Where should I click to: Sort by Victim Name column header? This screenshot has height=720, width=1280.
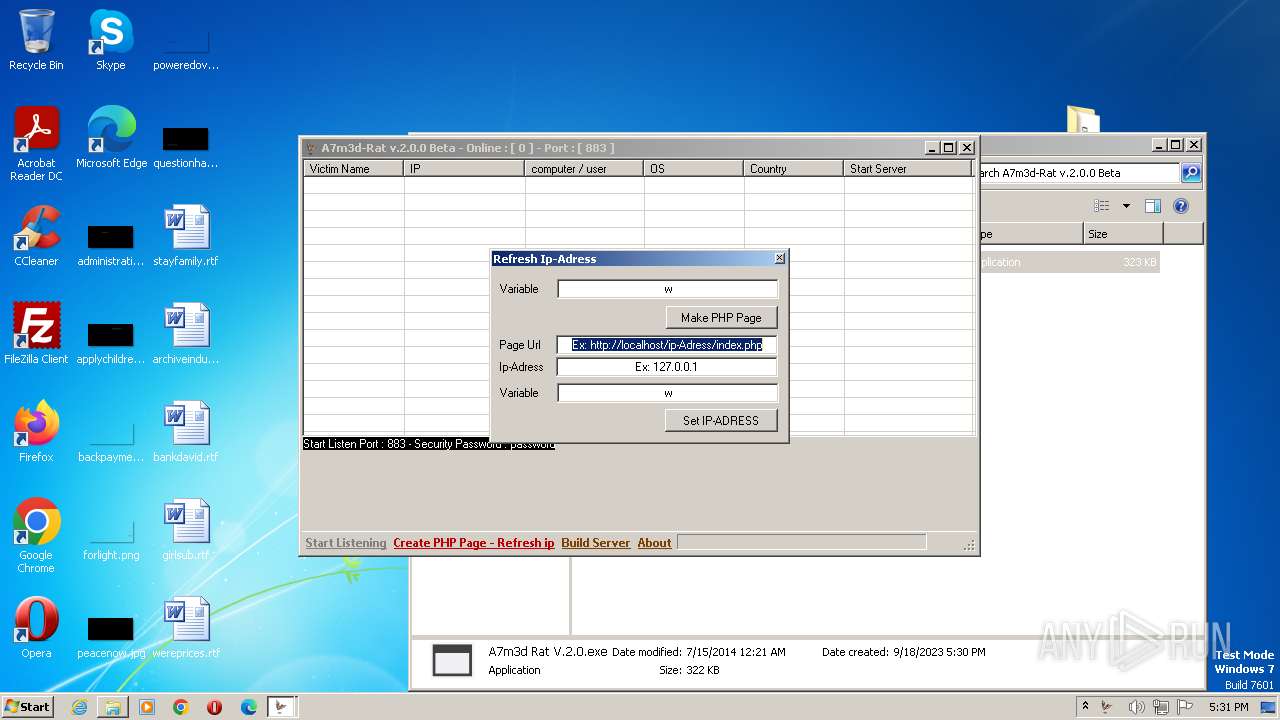tap(354, 169)
